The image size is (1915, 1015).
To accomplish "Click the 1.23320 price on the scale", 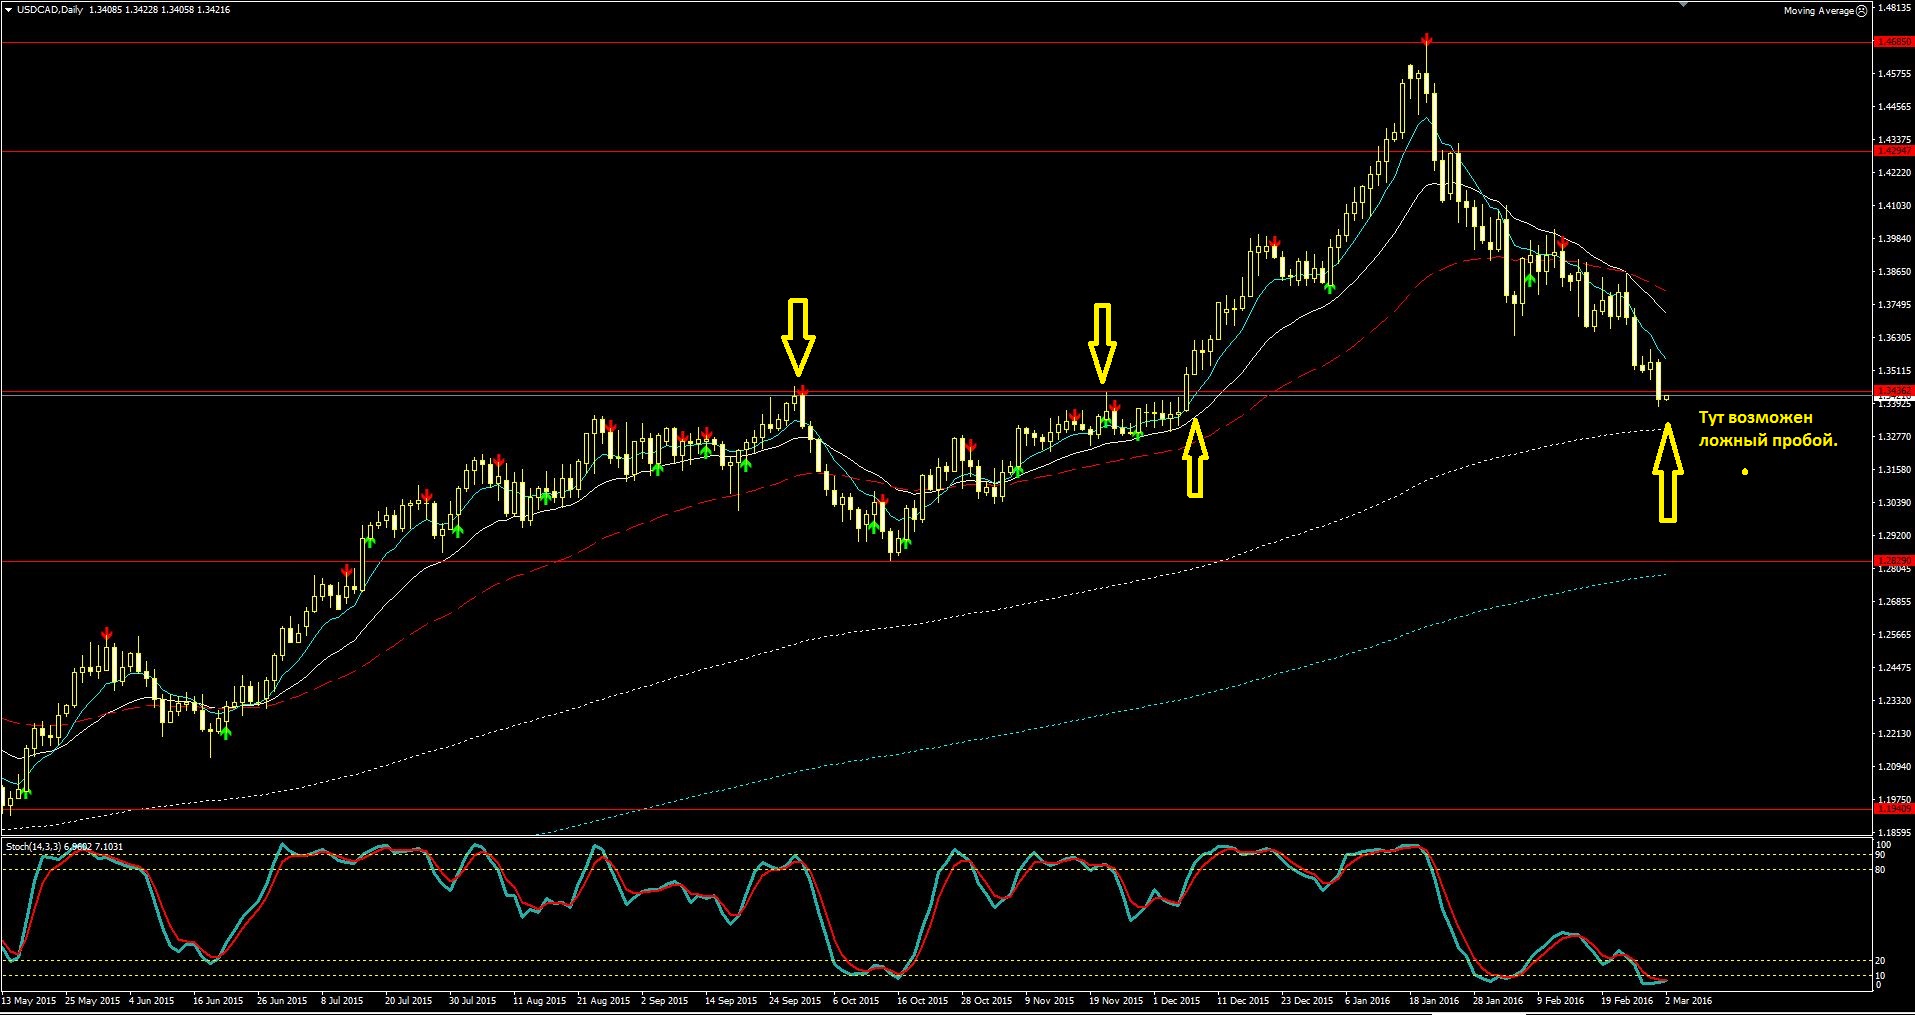I will tap(1896, 701).
